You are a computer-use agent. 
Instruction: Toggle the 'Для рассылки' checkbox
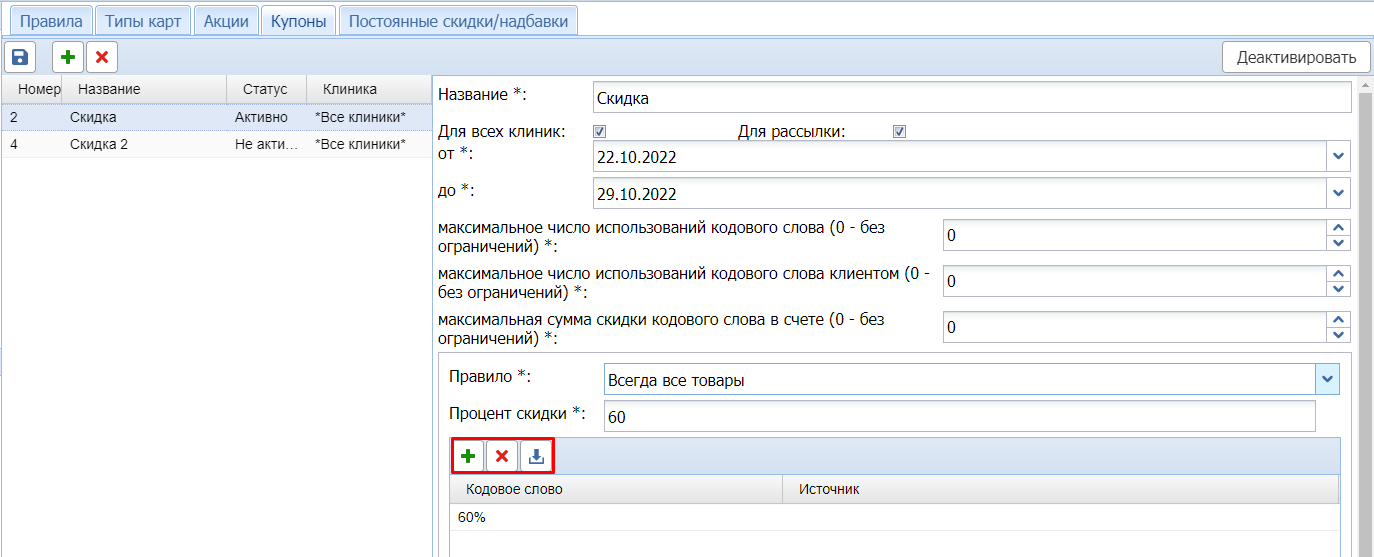(899, 132)
